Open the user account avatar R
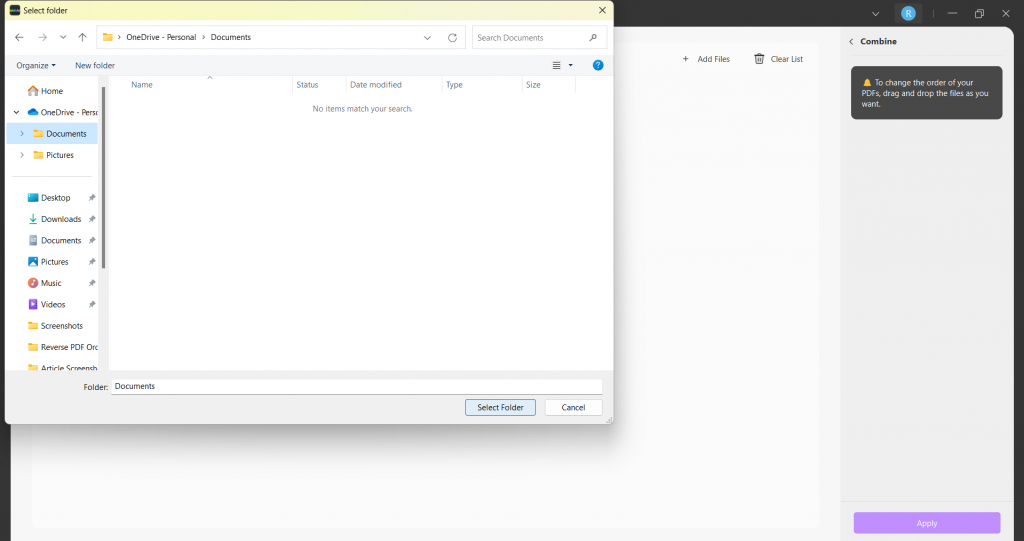1024x541 pixels. [908, 13]
